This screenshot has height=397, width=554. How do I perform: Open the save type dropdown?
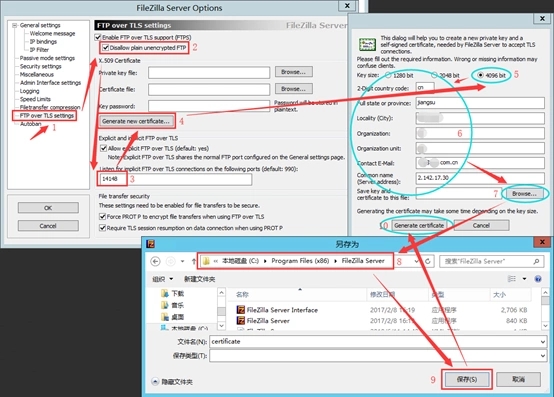coord(542,356)
